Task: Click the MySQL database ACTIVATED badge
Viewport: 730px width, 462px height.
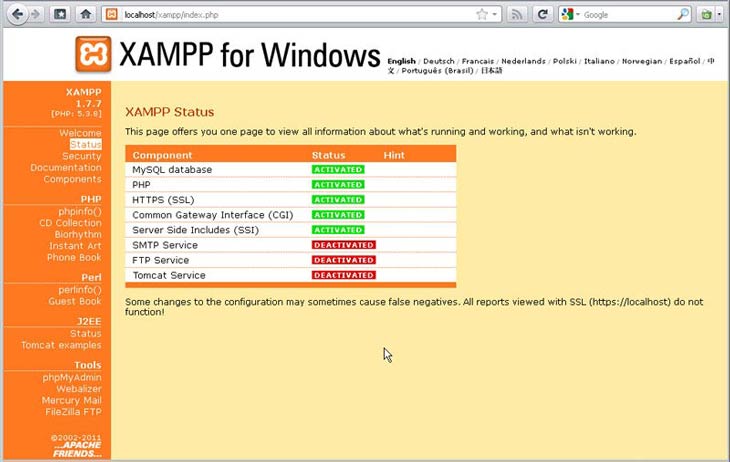Action: coord(338,170)
